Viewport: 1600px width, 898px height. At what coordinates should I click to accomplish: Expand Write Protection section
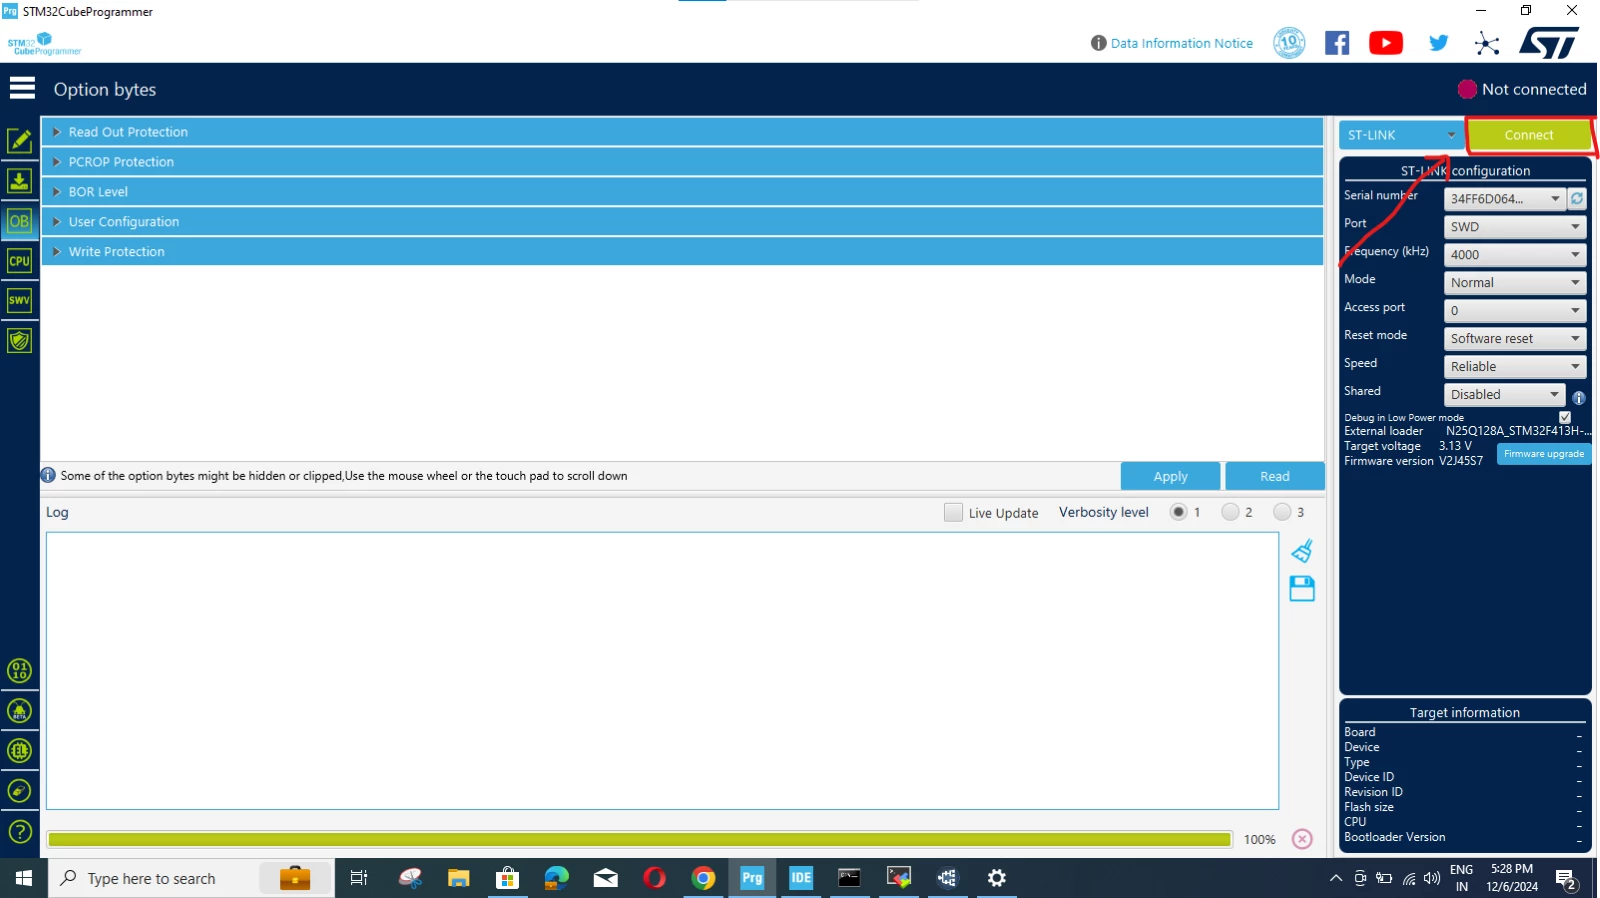[x=683, y=252]
